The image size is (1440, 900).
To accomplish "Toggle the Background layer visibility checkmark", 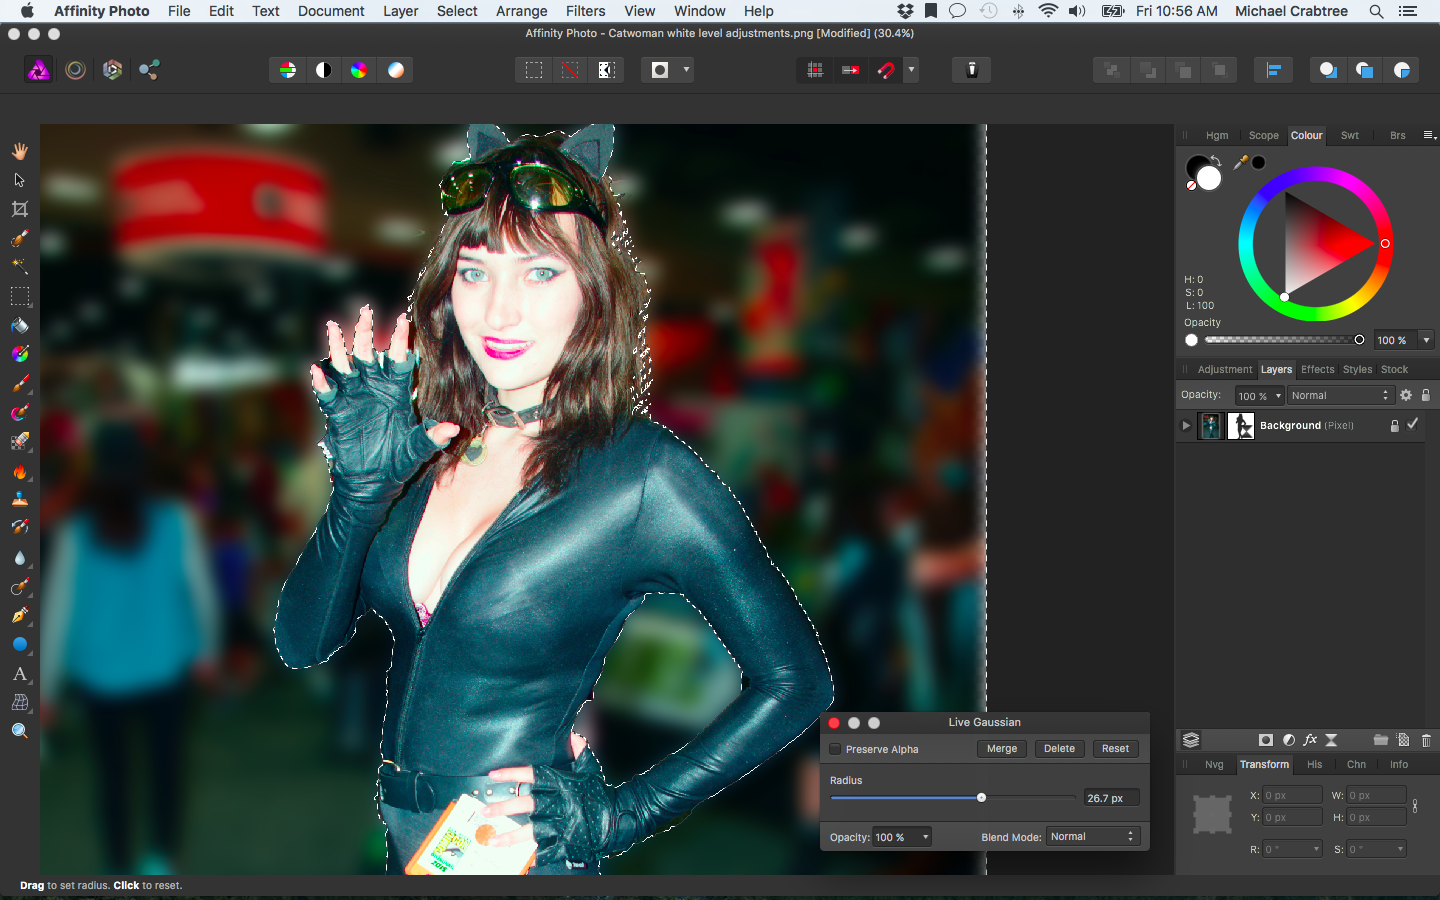I will pos(1412,425).
